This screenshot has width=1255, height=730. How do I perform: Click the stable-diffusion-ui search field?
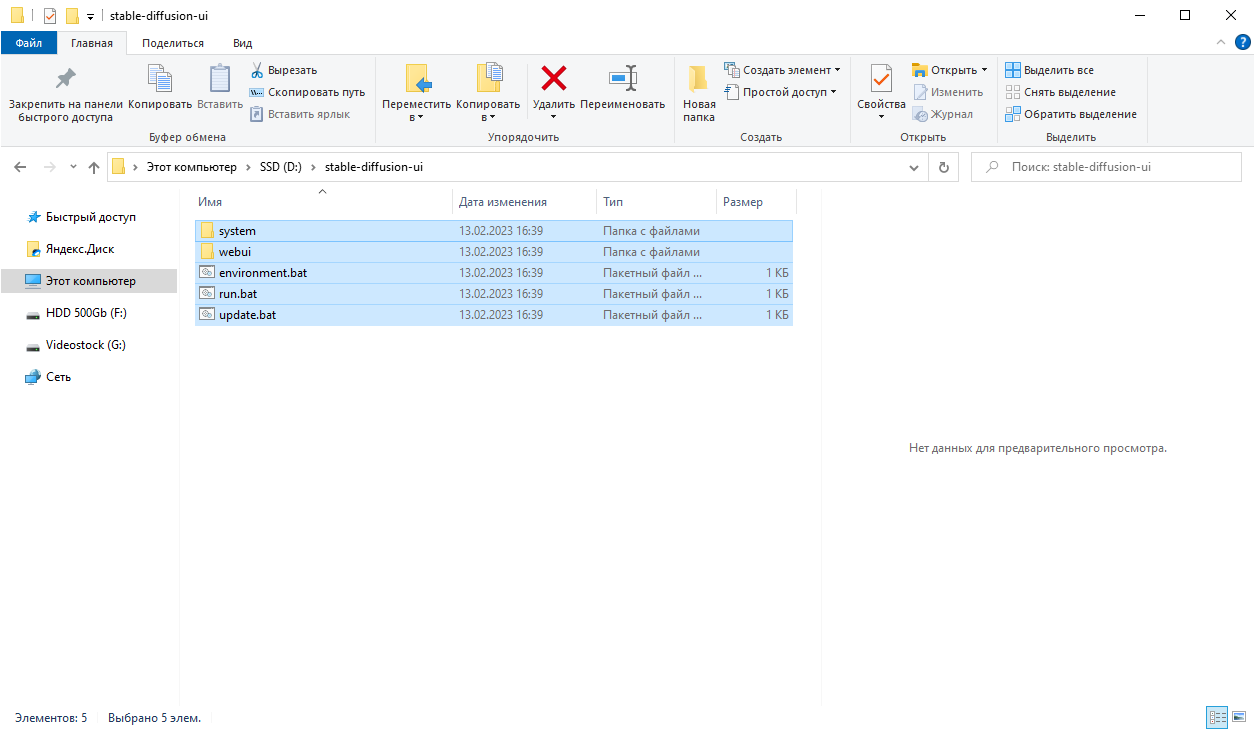click(1106, 167)
